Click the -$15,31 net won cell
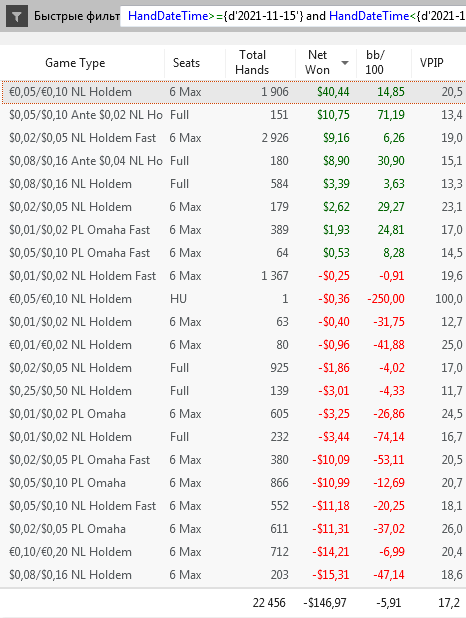Image resolution: width=466 pixels, height=618 pixels. click(331, 575)
